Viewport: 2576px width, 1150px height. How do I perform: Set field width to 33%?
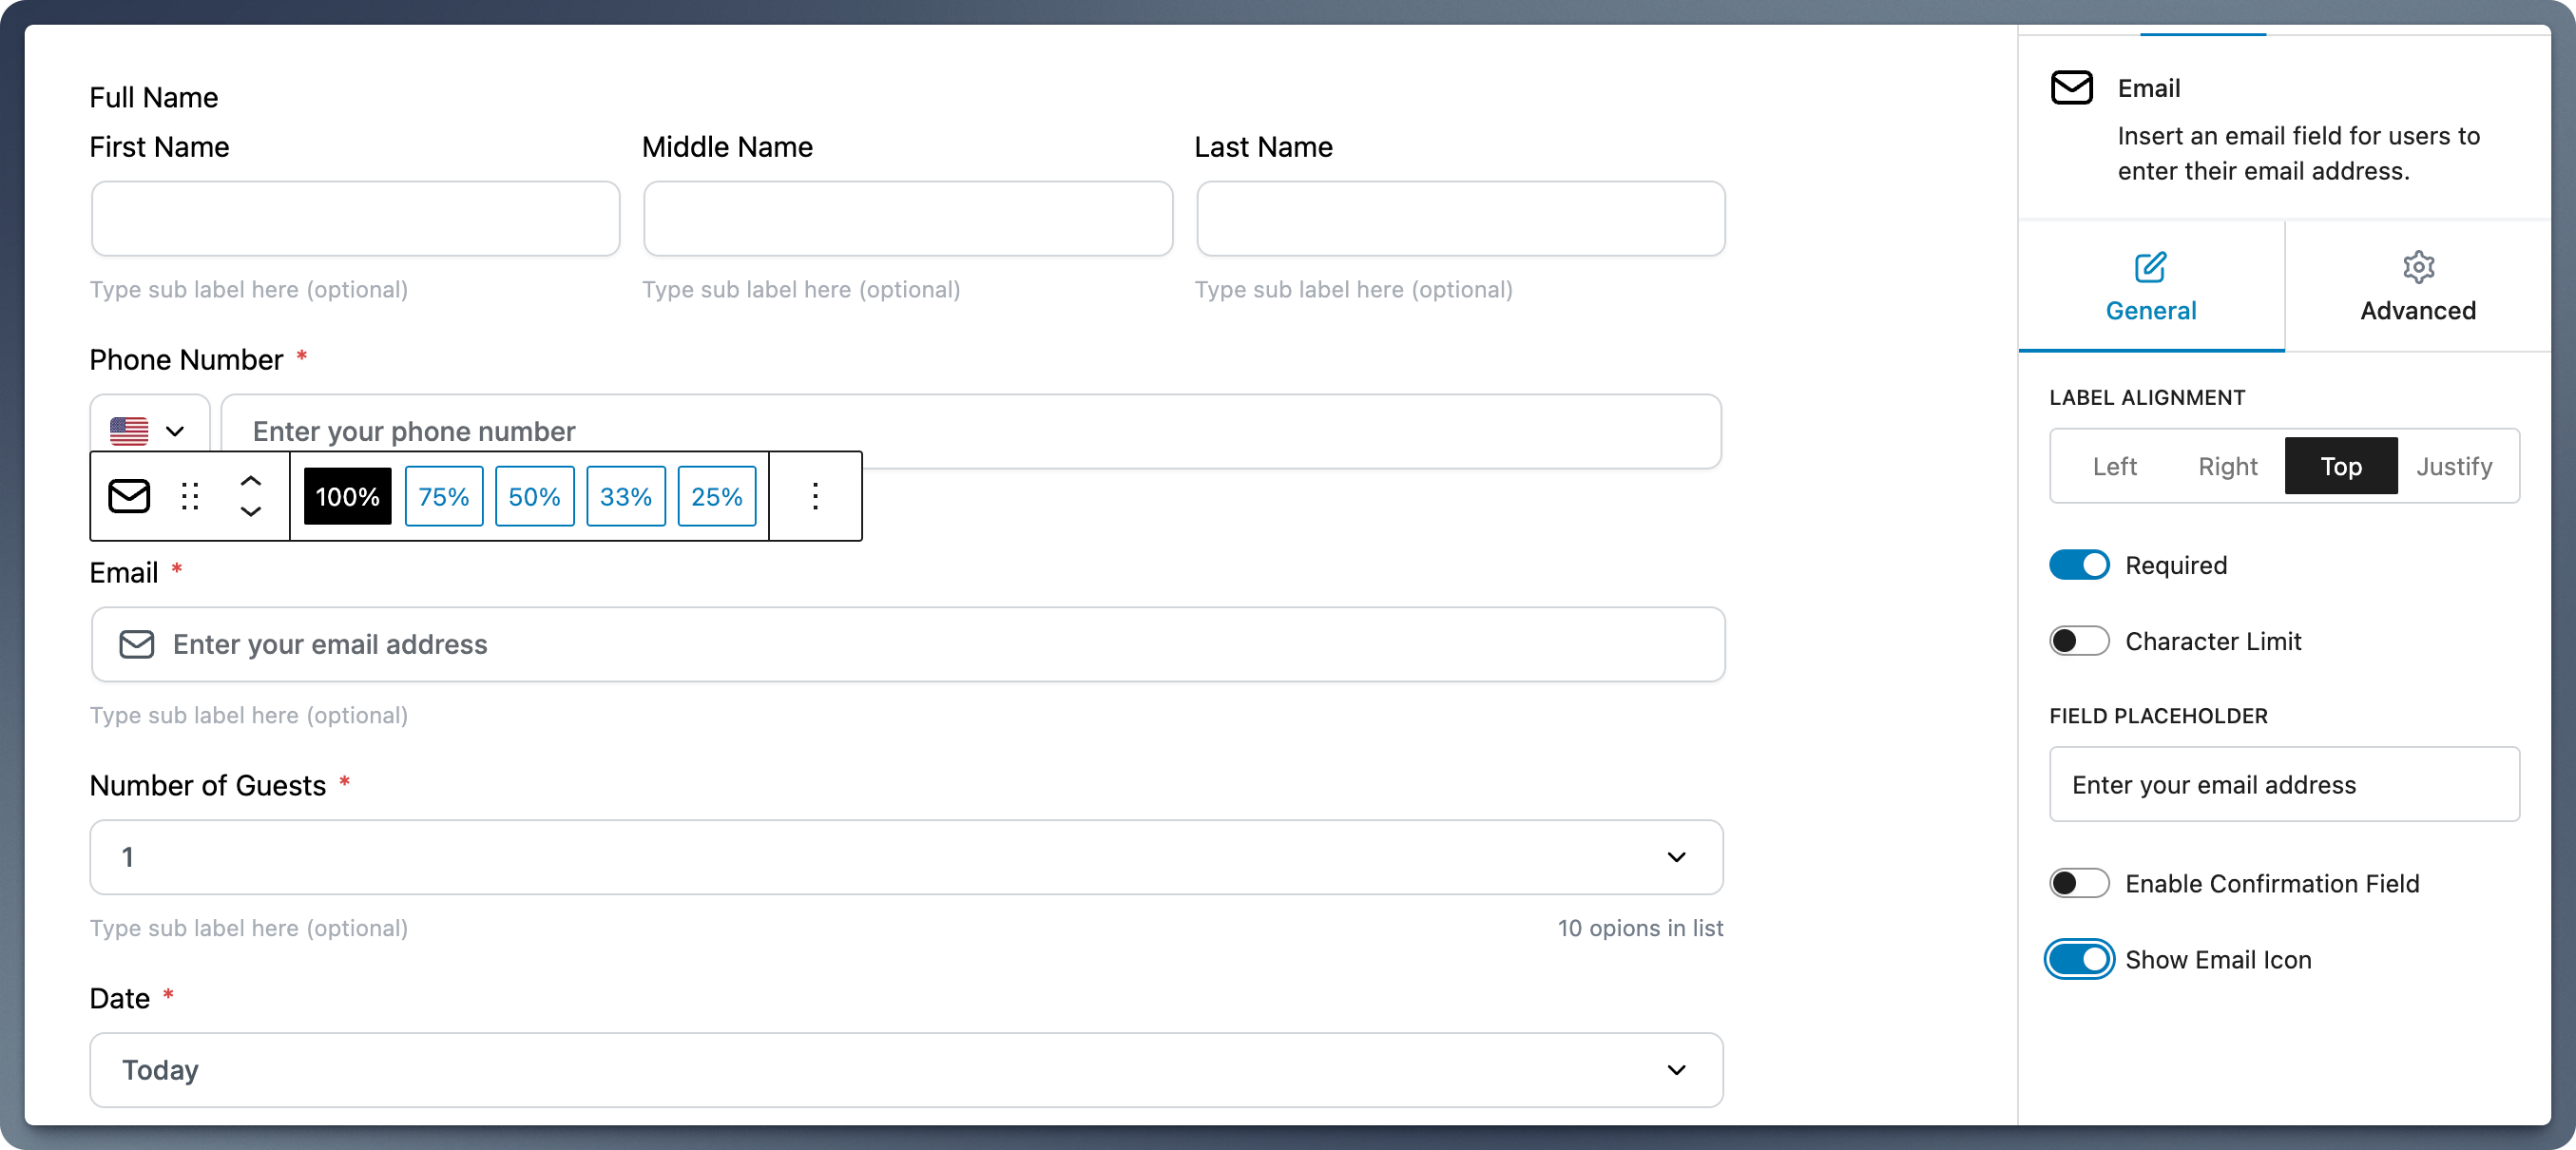(625, 496)
